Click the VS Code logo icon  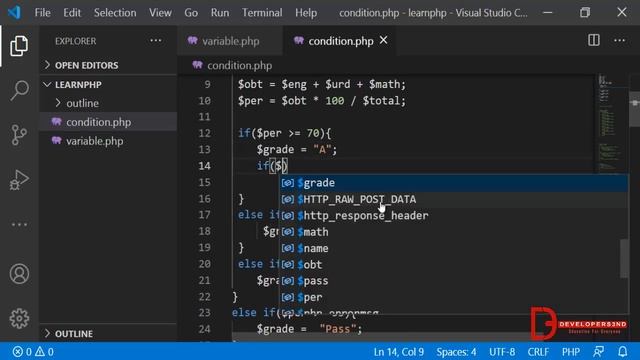click(x=14, y=12)
